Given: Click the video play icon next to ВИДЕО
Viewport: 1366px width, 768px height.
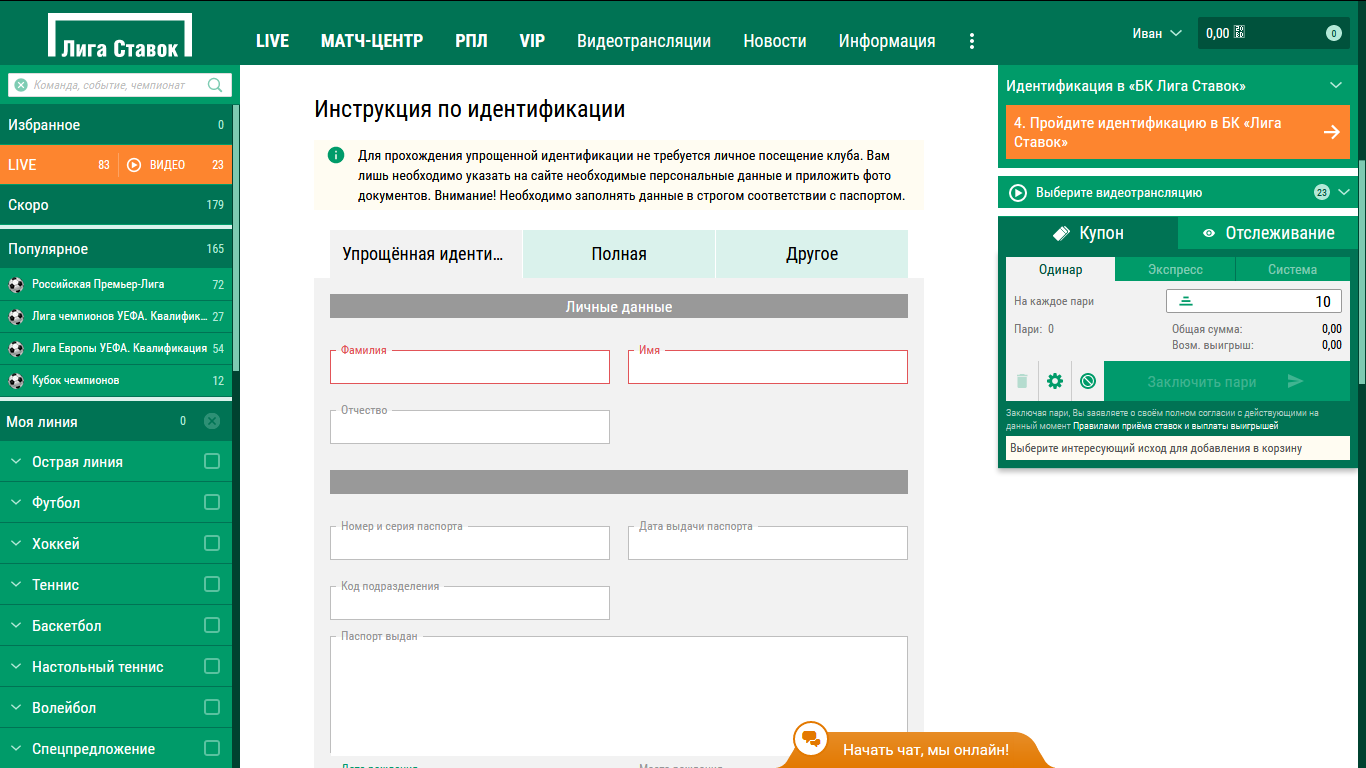Looking at the screenshot, I should point(135,165).
